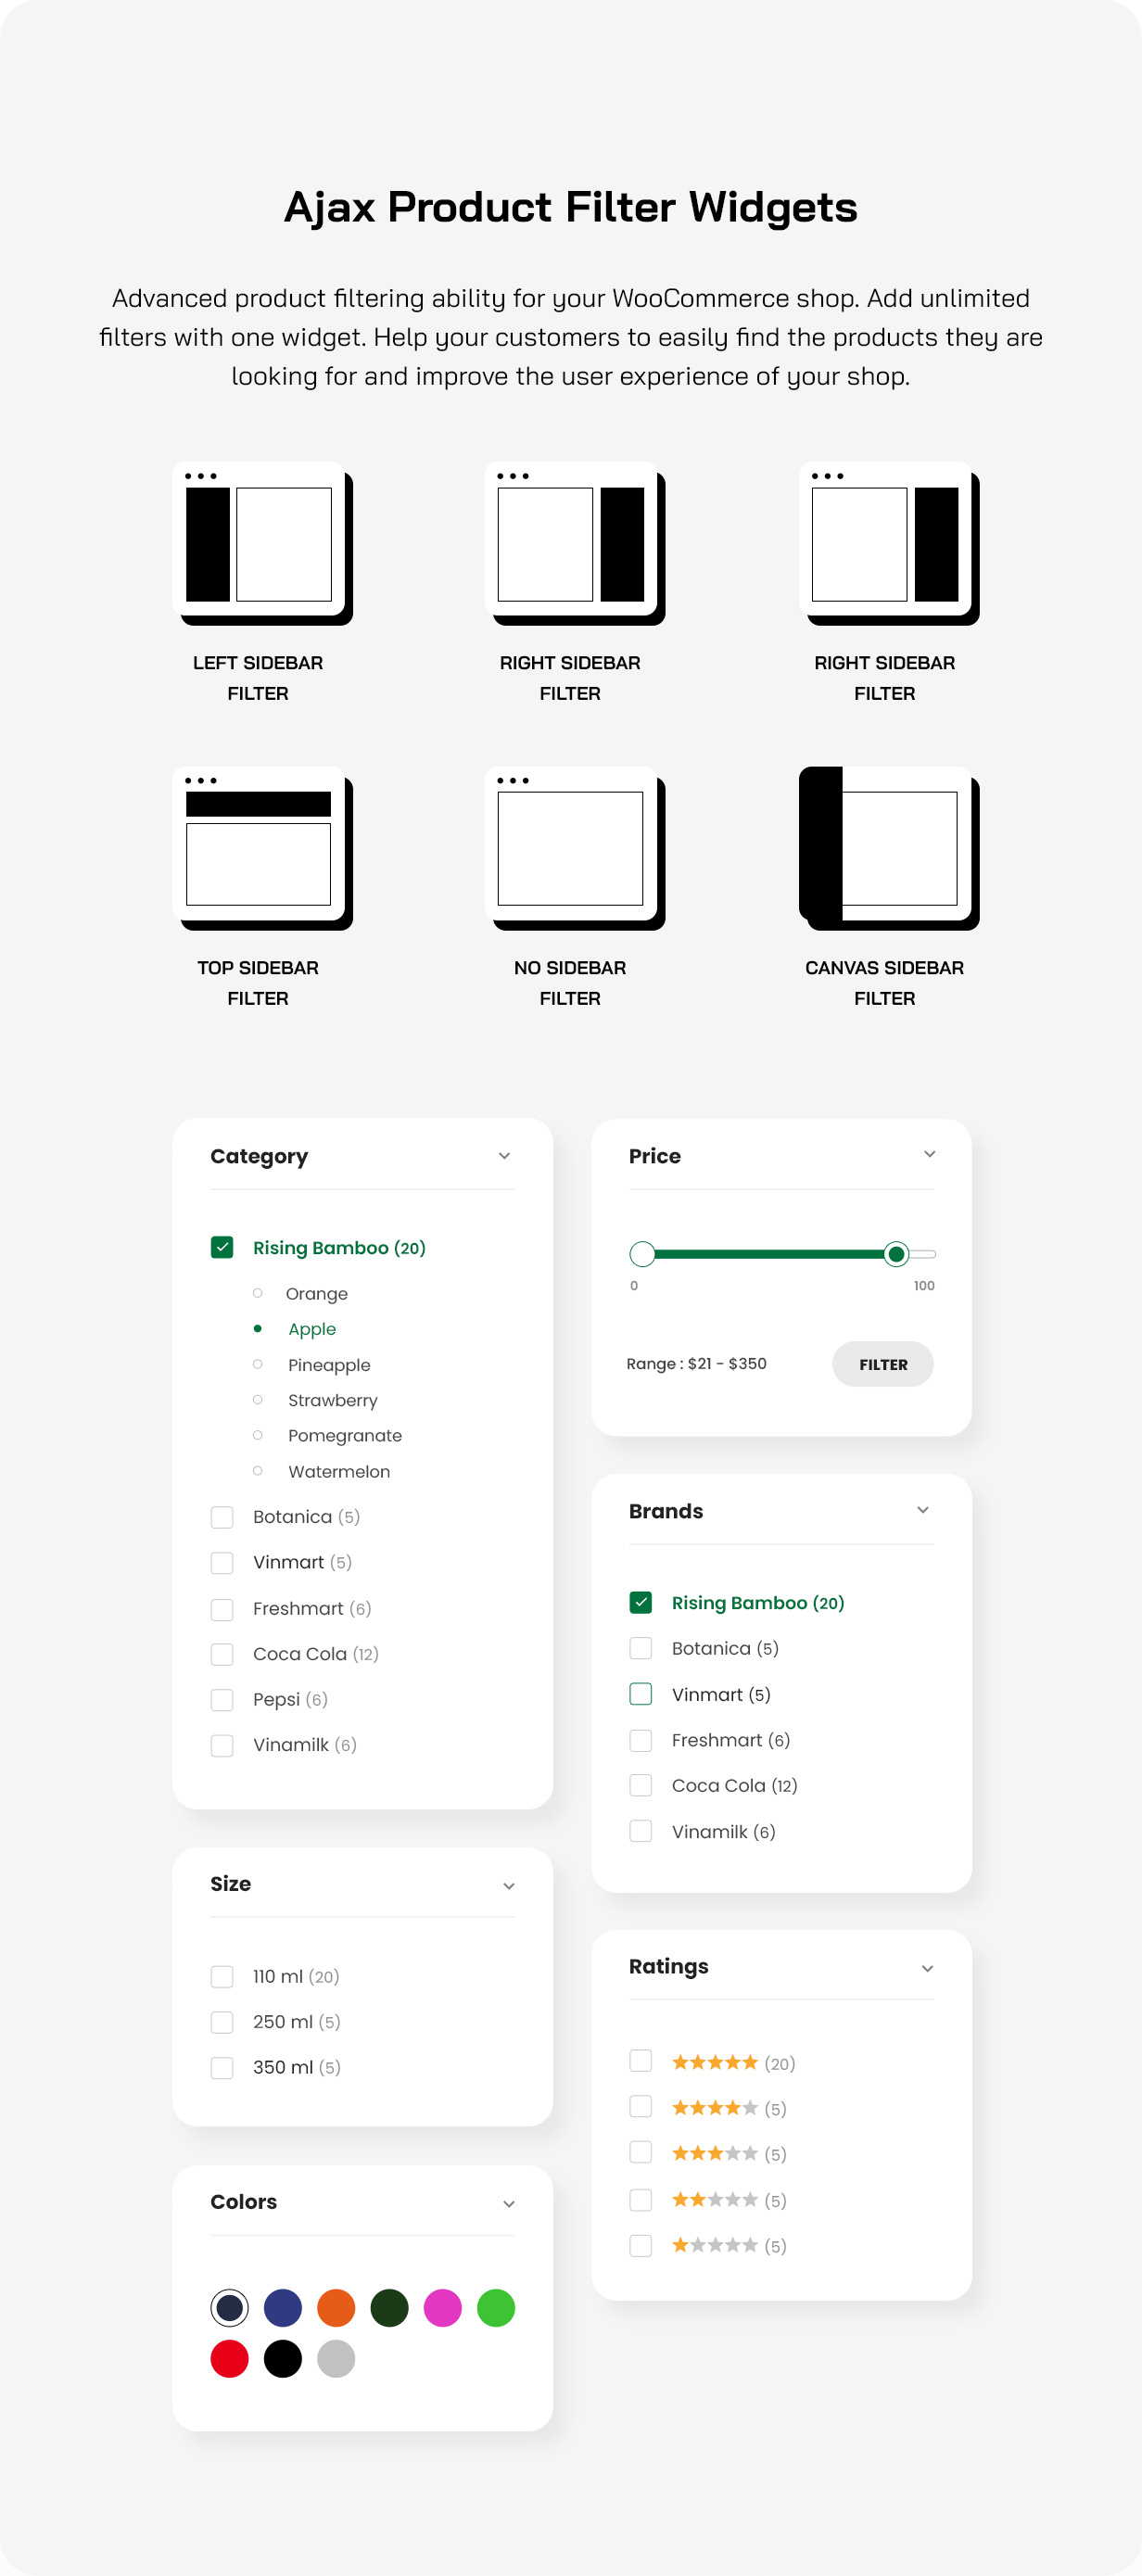Toggle the Ratings panel chevron
The height and width of the screenshot is (2576, 1142).
[927, 1968]
